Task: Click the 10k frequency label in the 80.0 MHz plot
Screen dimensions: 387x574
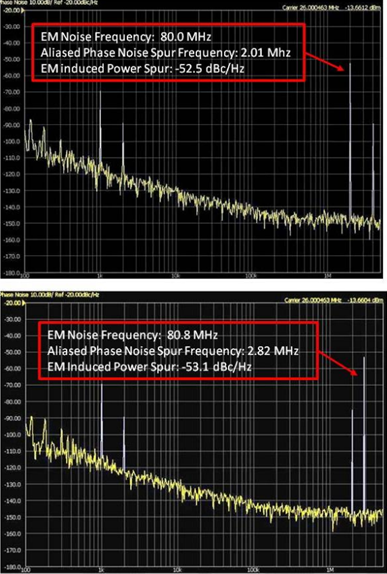Action: (175, 276)
